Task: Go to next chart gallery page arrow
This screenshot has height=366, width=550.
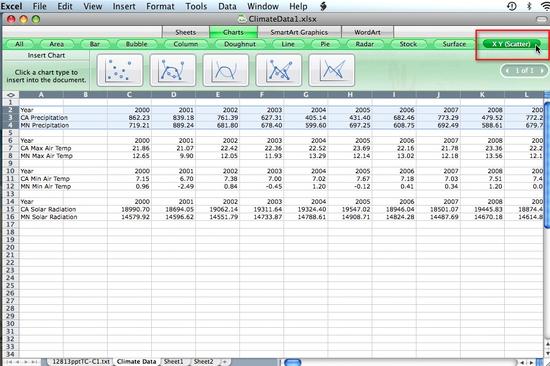Action: pos(542,71)
